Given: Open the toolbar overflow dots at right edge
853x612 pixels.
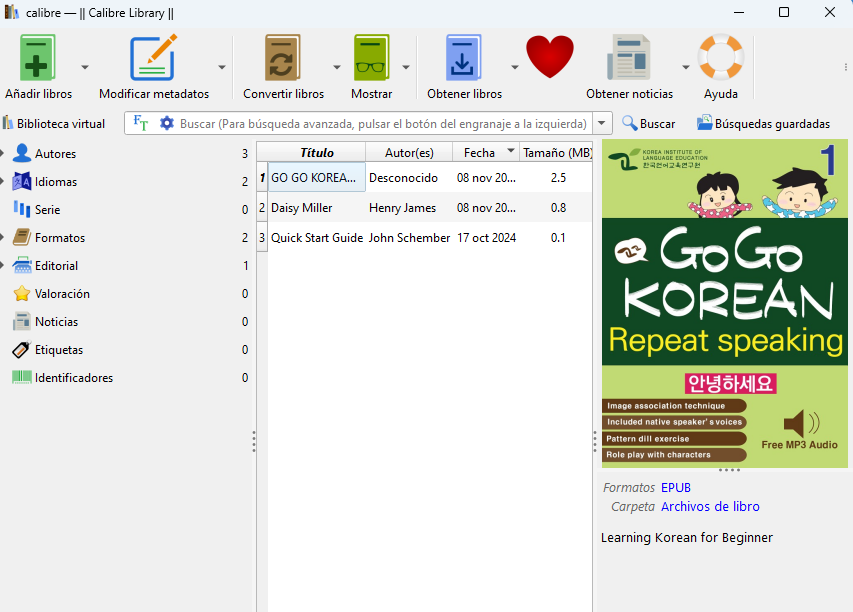Looking at the screenshot, I should pyautogui.click(x=845, y=67).
